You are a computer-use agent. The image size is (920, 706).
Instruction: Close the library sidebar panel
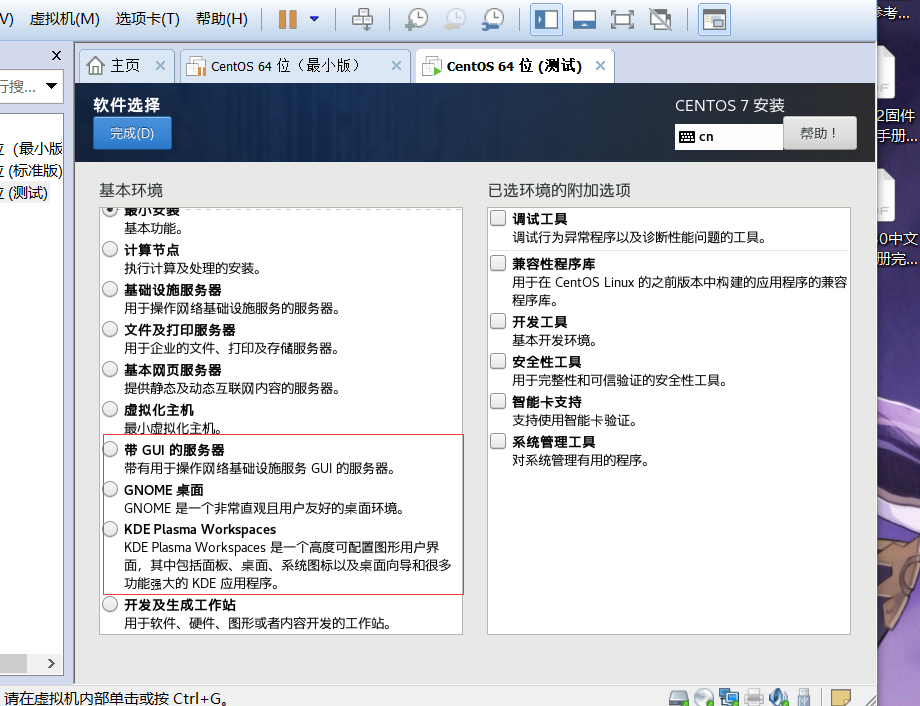(56, 56)
